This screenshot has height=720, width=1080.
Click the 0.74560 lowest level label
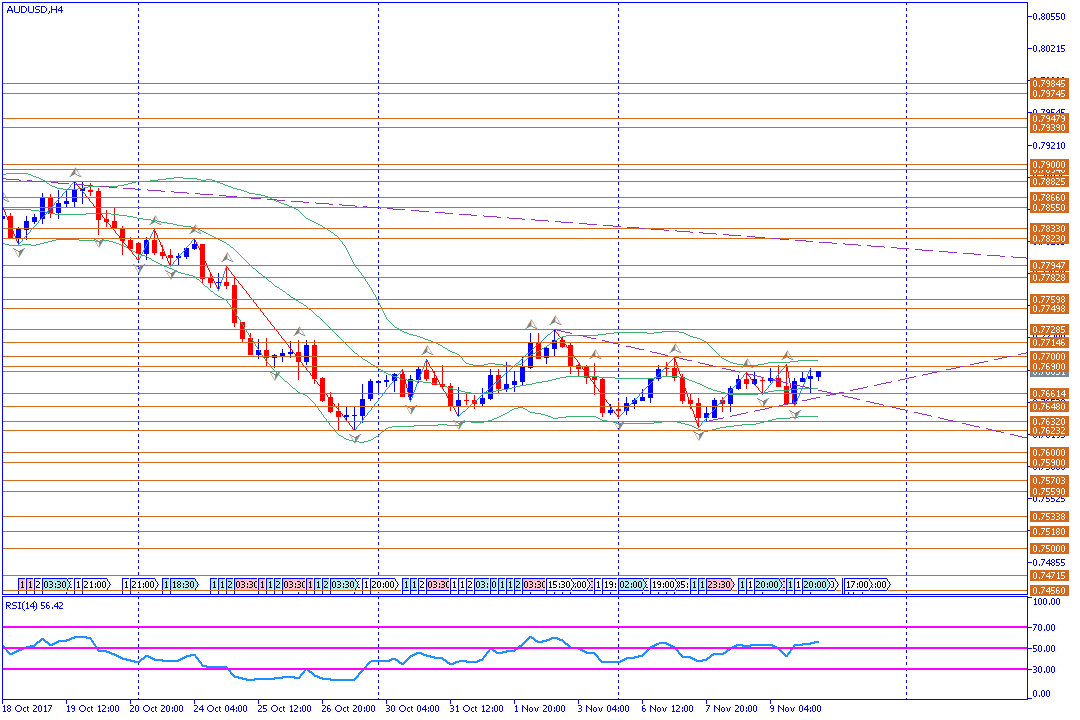[x=1048, y=591]
